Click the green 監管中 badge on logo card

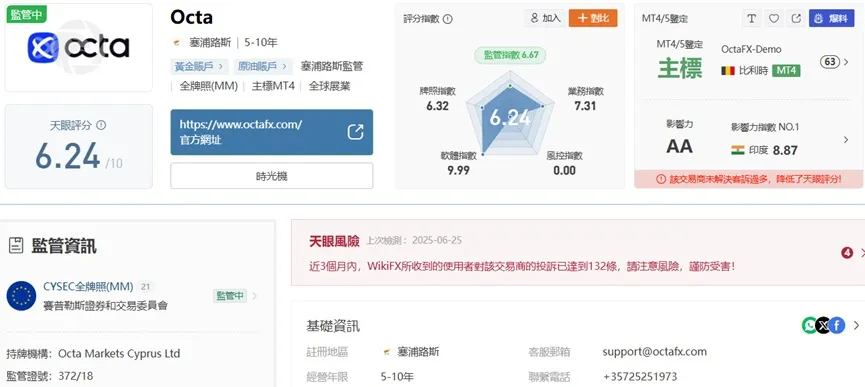coord(26,15)
